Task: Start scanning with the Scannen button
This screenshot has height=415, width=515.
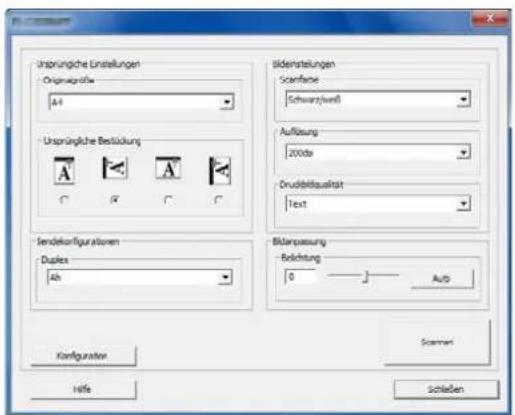Action: 437,342
